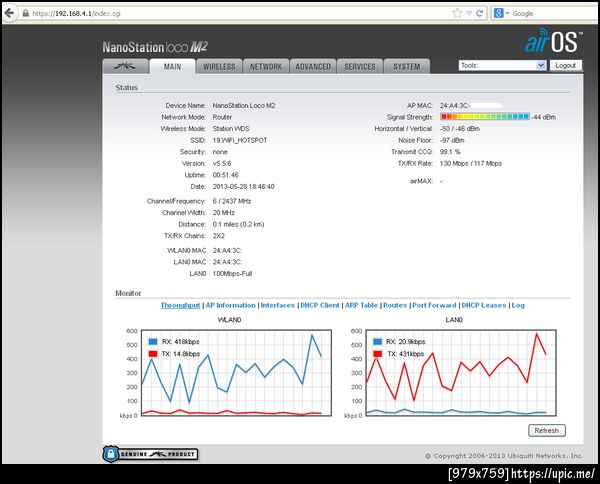
Task: Switch to the WIRELESS tab
Action: click(x=219, y=66)
